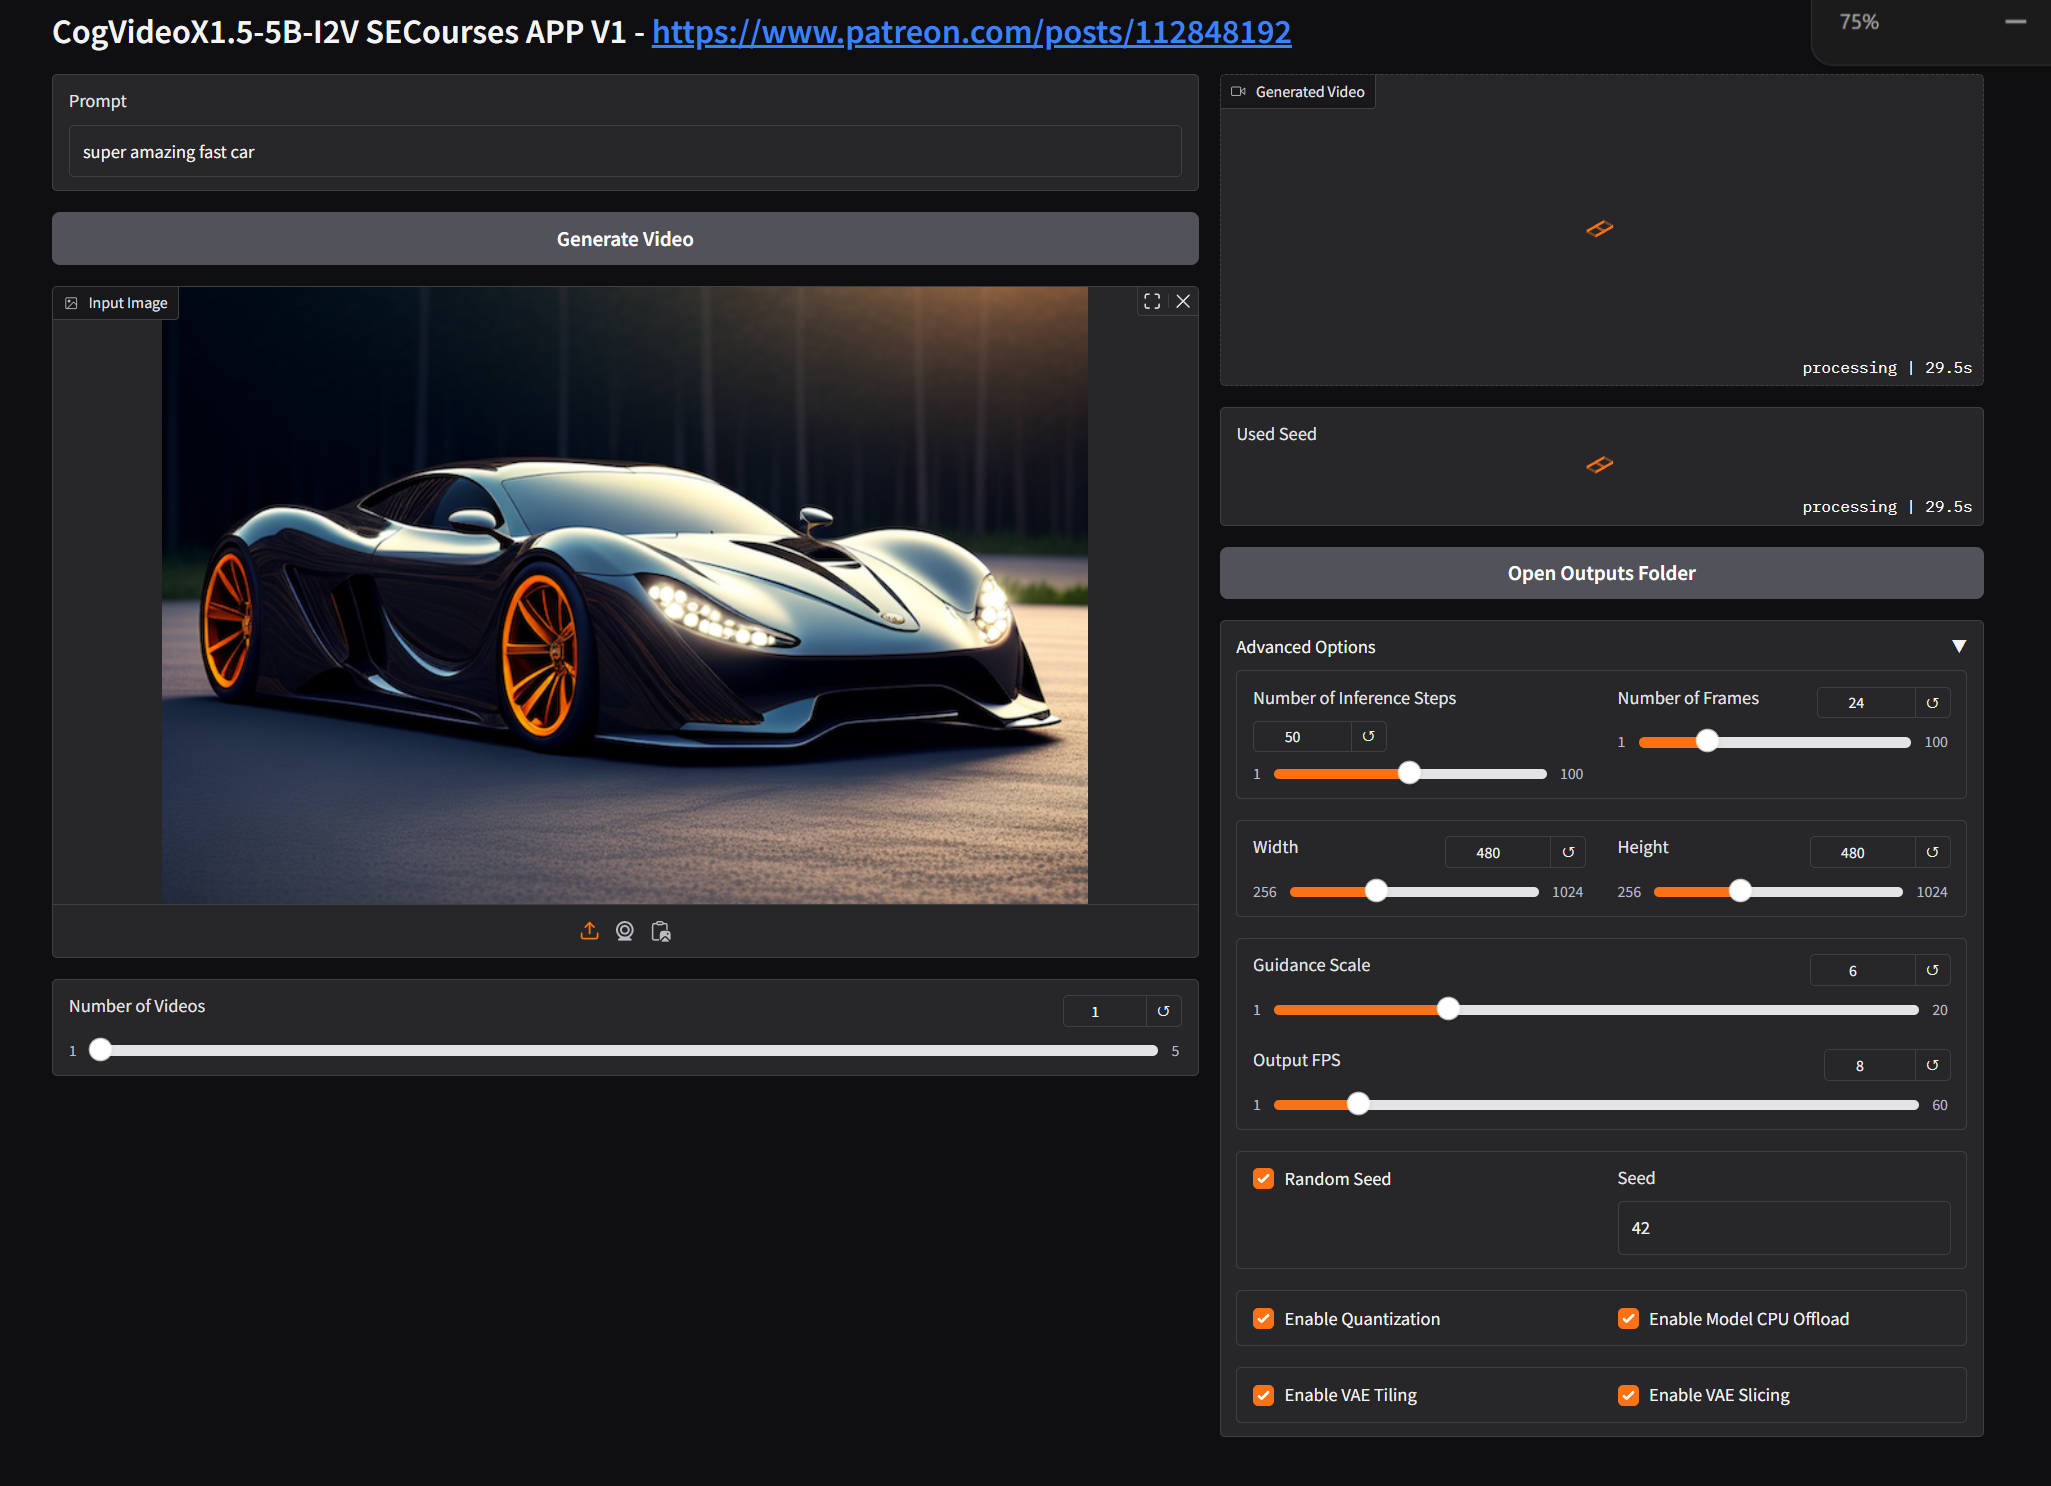This screenshot has height=1486, width=2051.
Task: Click the upload image icon below input image
Action: point(589,931)
